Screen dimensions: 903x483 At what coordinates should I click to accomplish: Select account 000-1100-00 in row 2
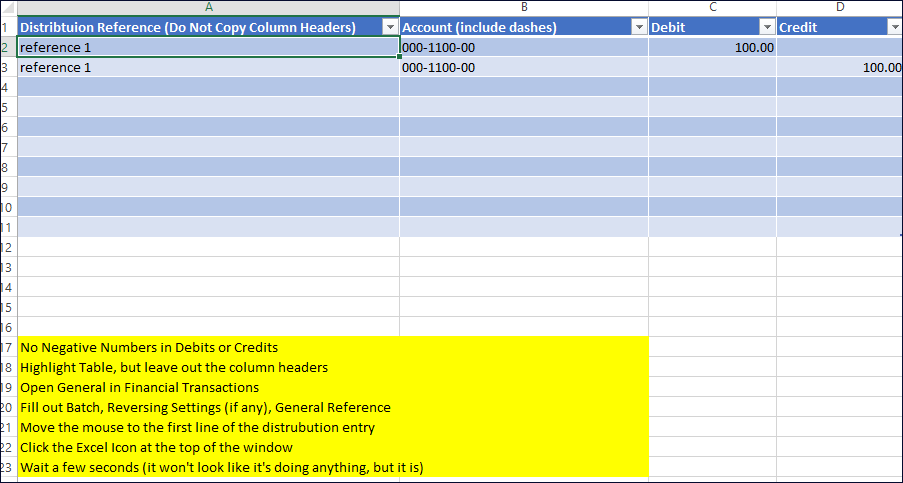coord(524,47)
